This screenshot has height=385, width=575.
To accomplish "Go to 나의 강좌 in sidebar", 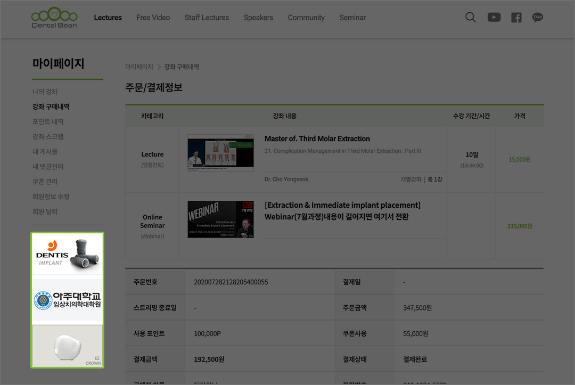I will click(x=45, y=92).
